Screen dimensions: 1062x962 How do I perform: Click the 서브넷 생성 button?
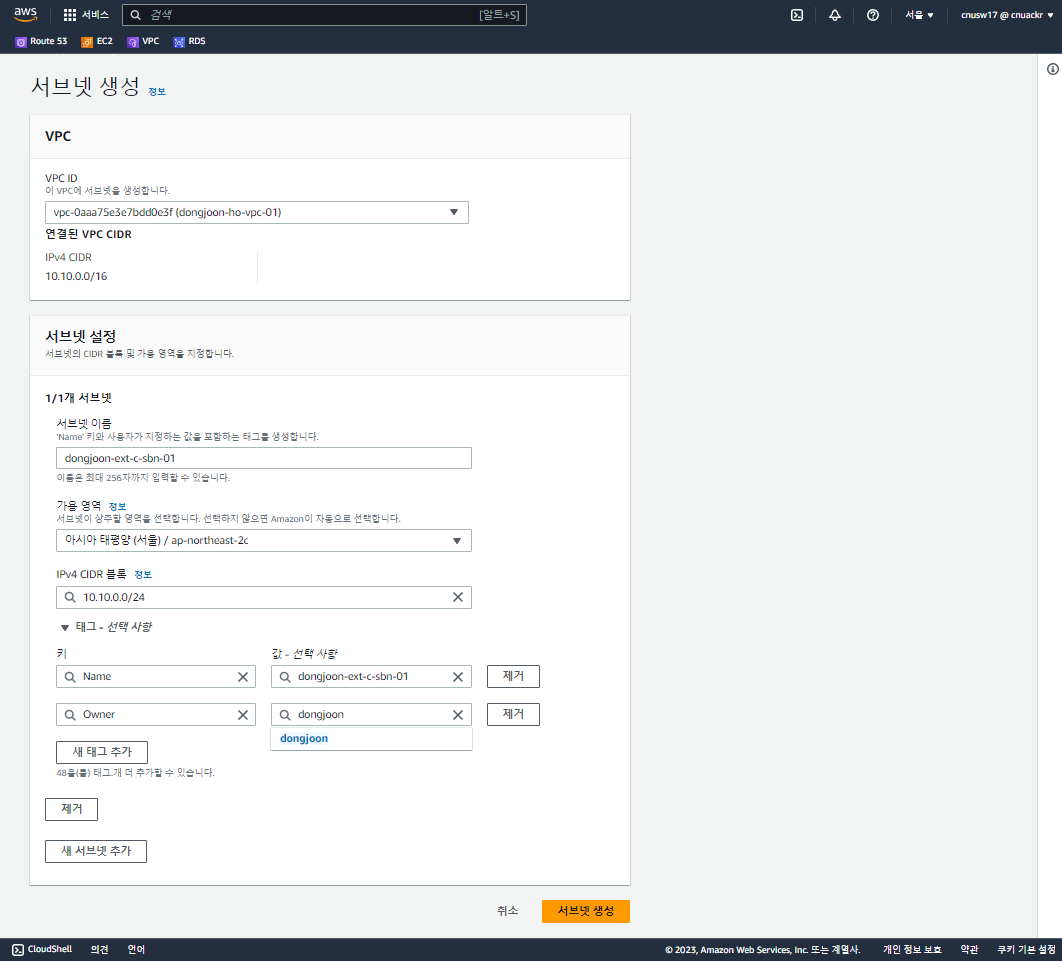(586, 911)
